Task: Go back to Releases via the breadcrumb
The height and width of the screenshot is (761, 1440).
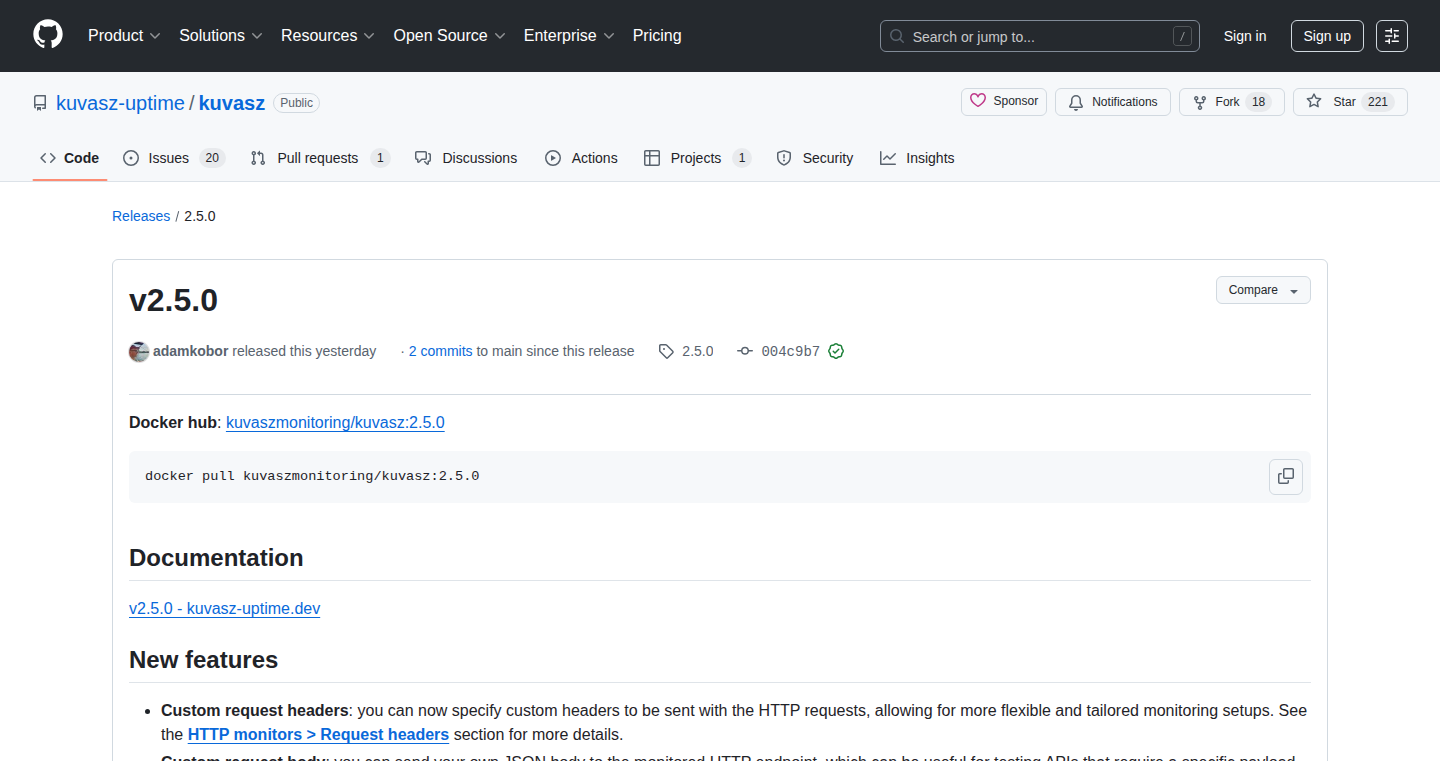Action: tap(141, 216)
